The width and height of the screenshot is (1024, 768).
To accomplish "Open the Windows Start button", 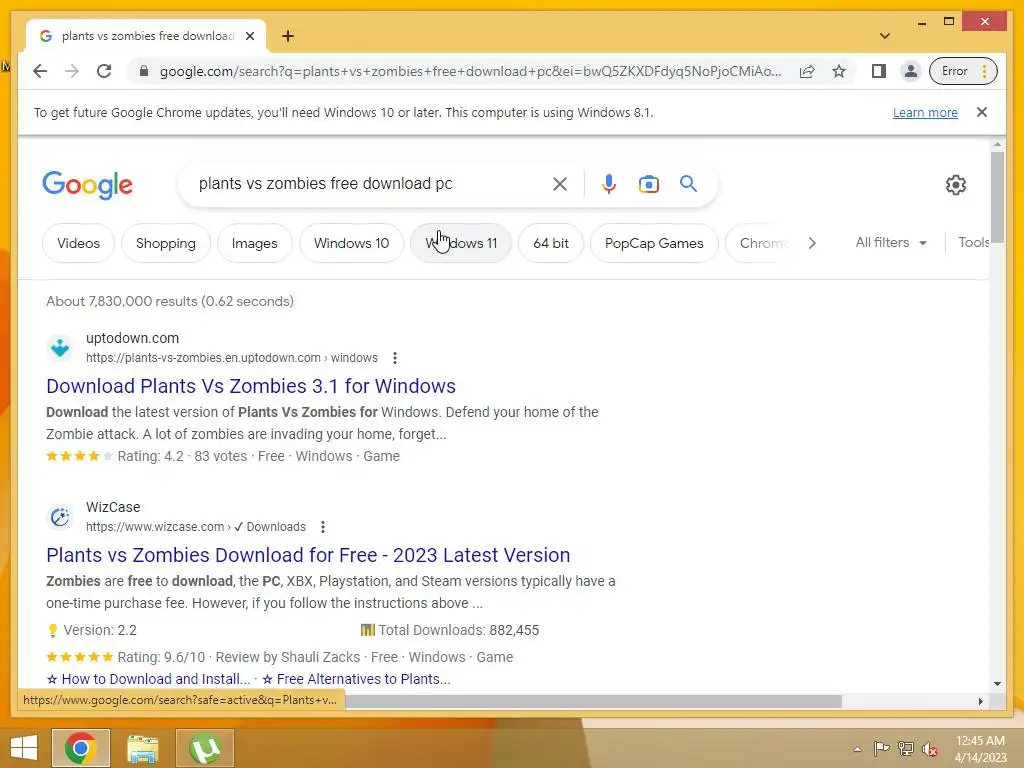I will [24, 748].
